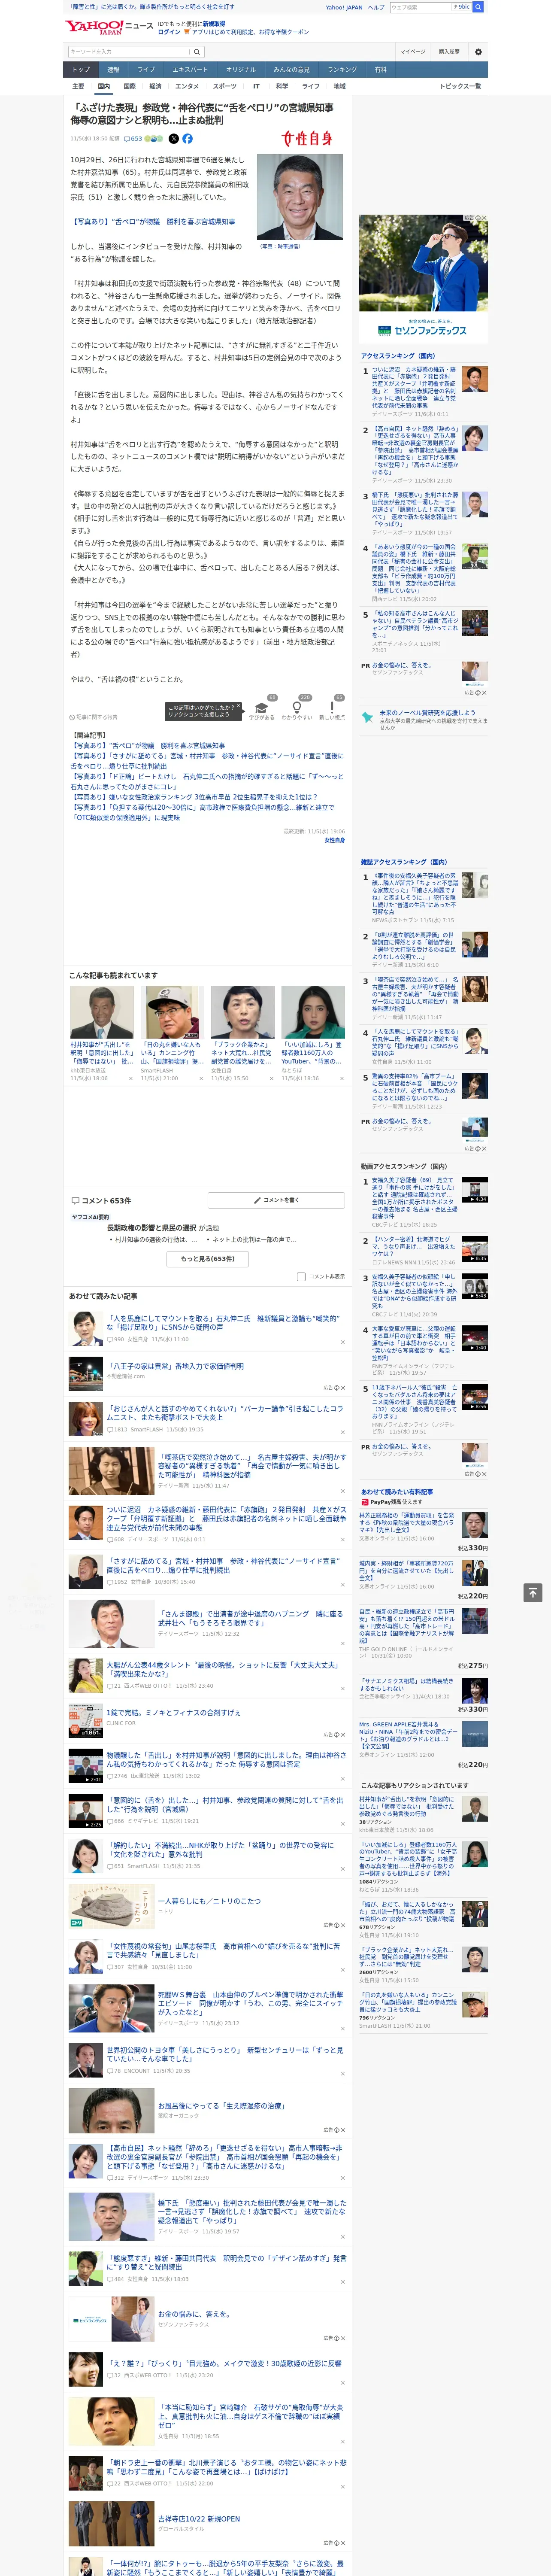This screenshot has width=551, height=2576.
Task: Toggle コメント非表示 checkbox
Action: tap(301, 1276)
